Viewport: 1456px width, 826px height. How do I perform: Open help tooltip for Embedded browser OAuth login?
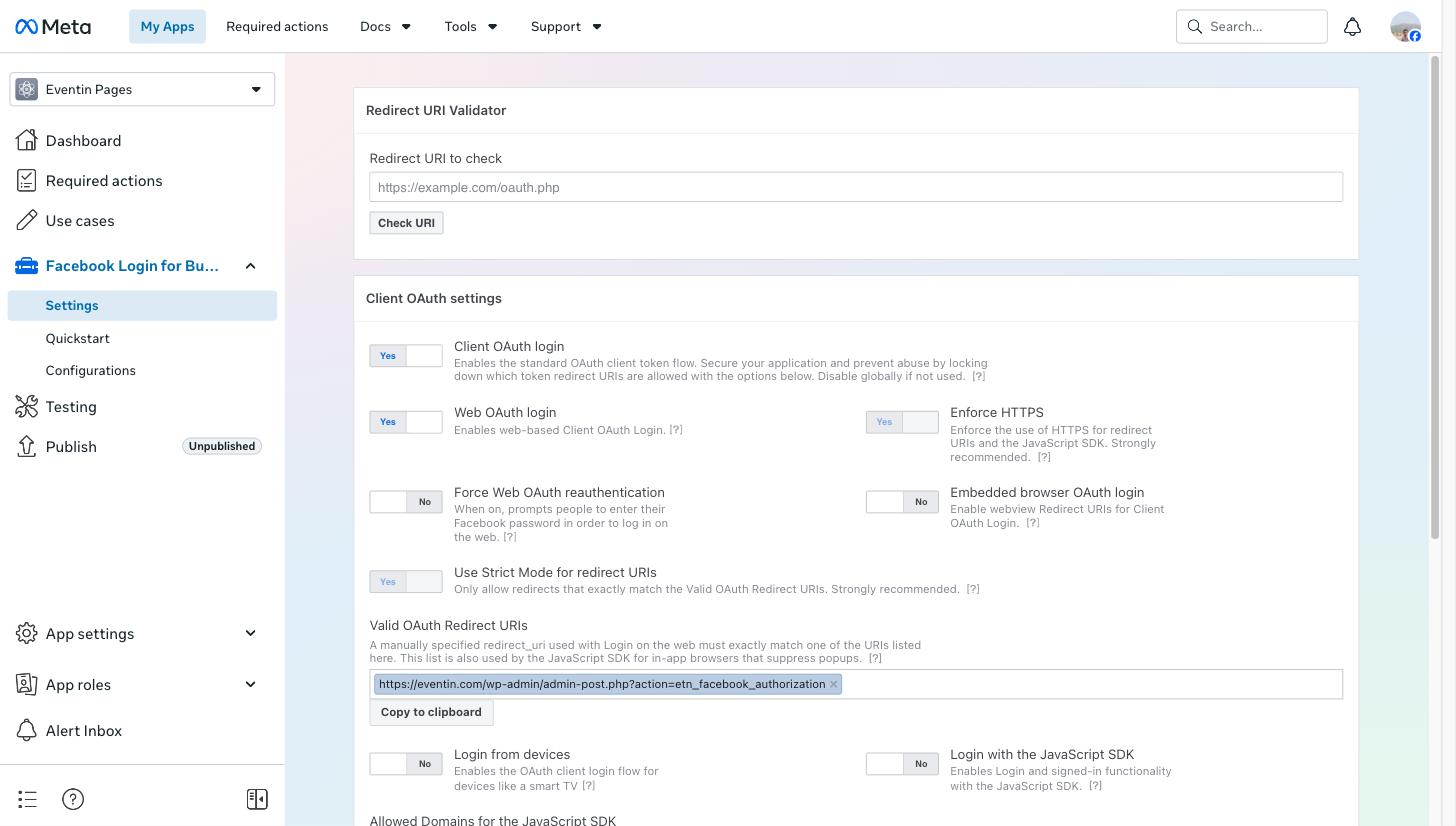[x=1033, y=523]
